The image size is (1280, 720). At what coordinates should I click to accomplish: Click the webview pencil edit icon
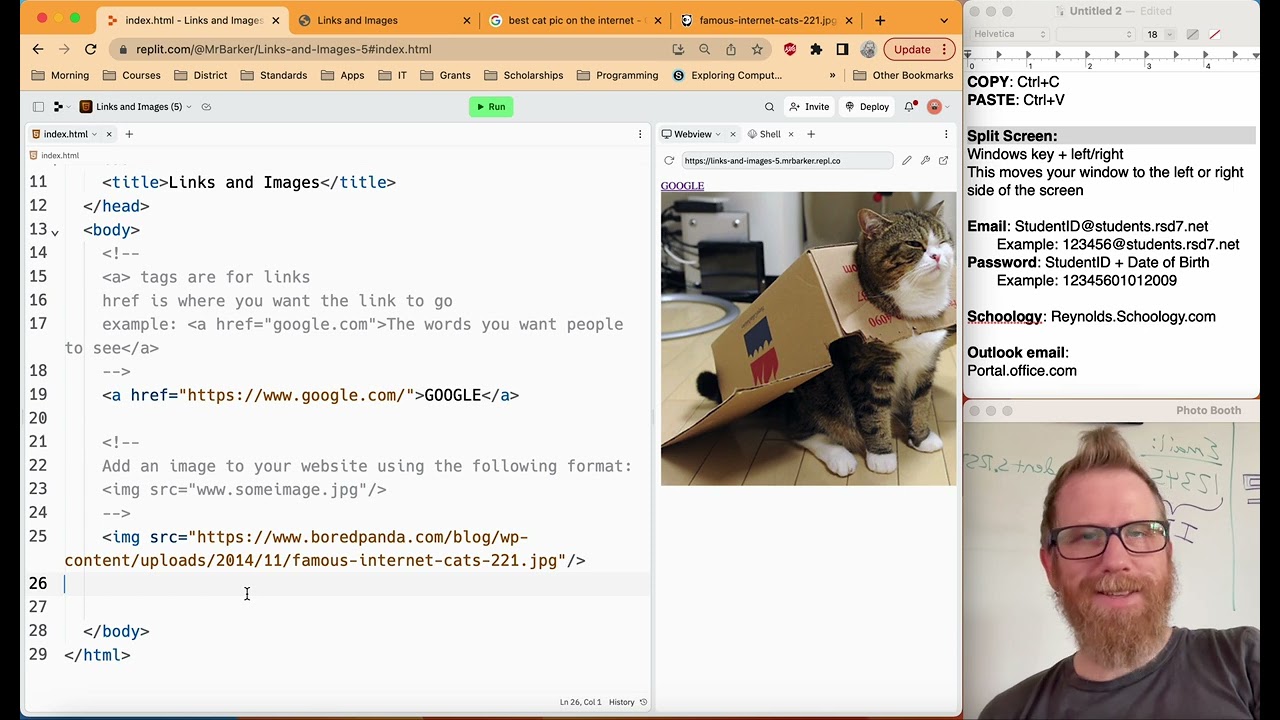[x=907, y=161]
